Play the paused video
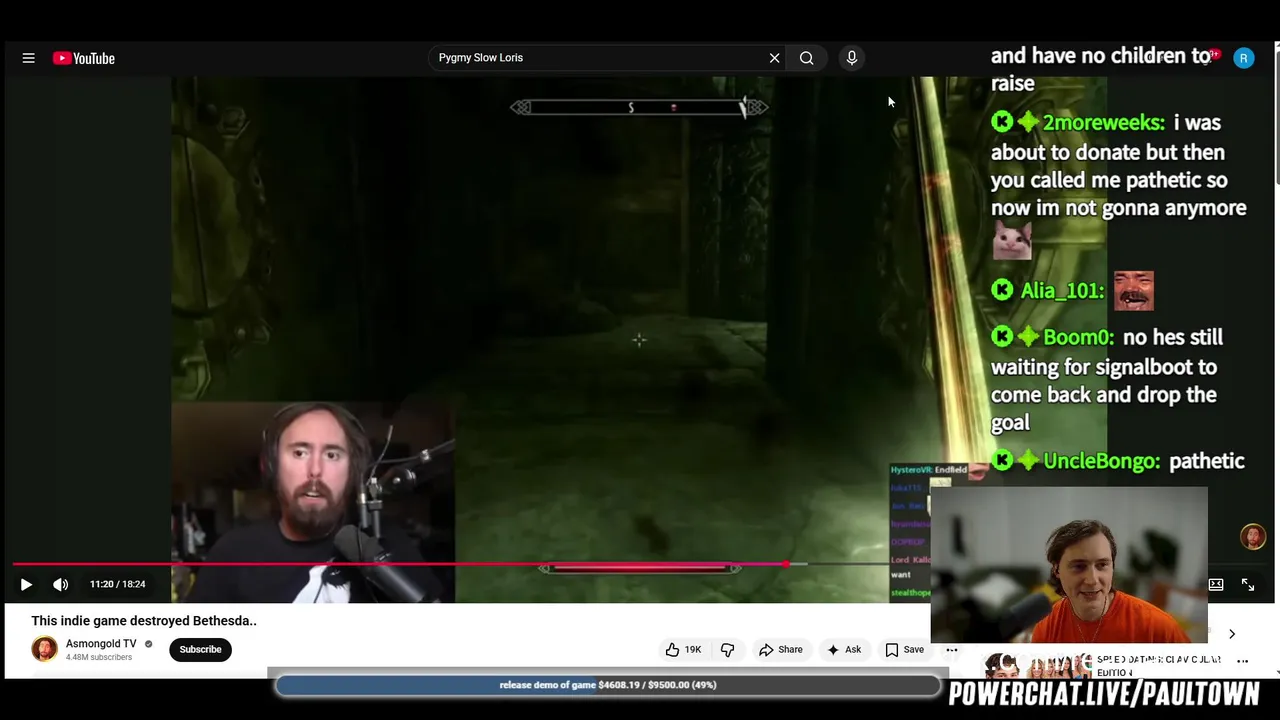1280x720 pixels. coord(26,584)
